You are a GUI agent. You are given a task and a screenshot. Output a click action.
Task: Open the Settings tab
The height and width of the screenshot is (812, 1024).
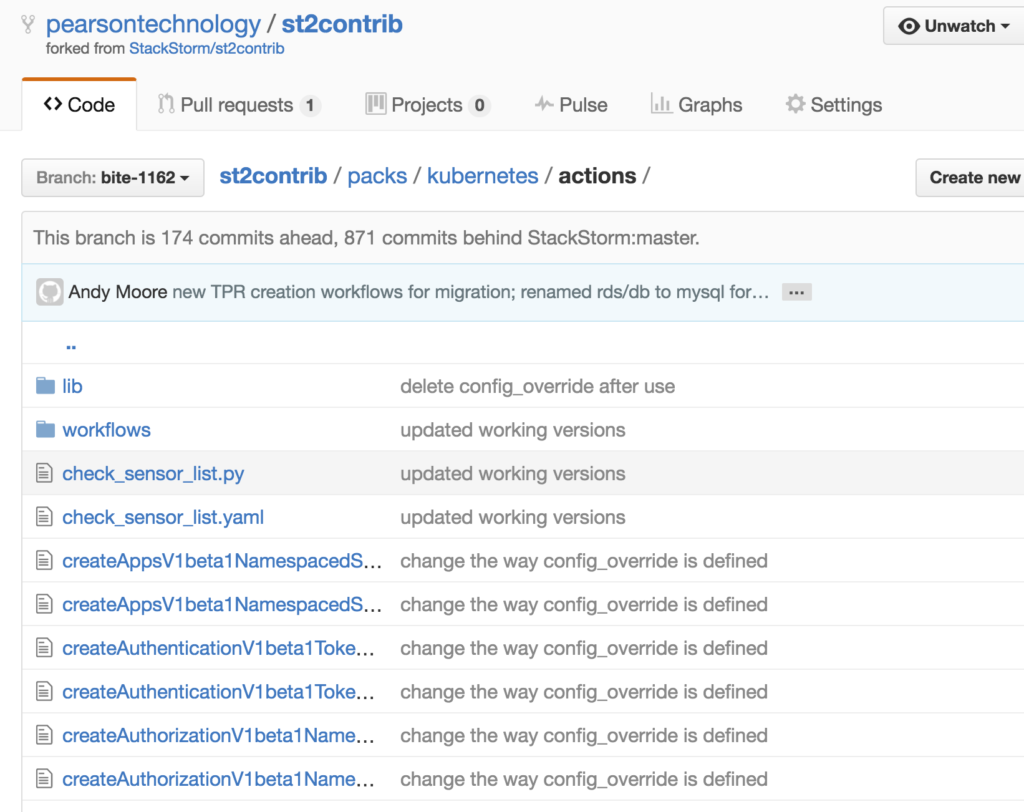(834, 105)
